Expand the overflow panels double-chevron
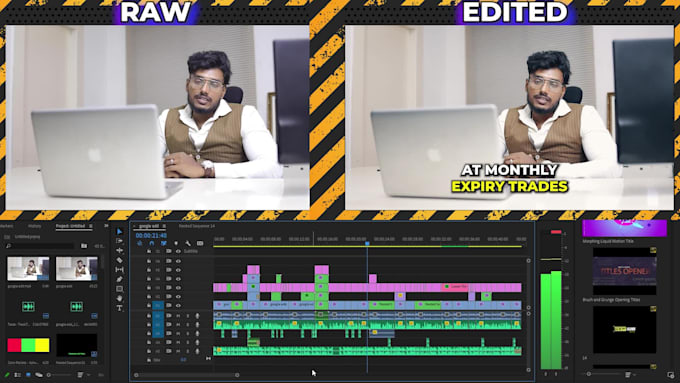 point(106,226)
